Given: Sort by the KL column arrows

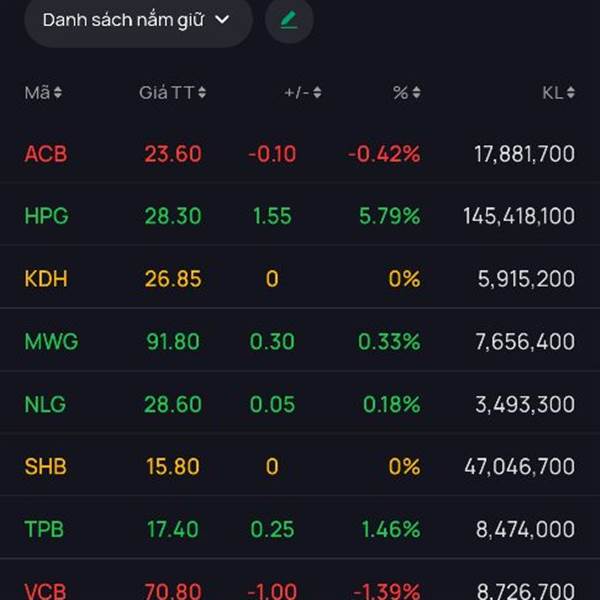Looking at the screenshot, I should tap(570, 93).
